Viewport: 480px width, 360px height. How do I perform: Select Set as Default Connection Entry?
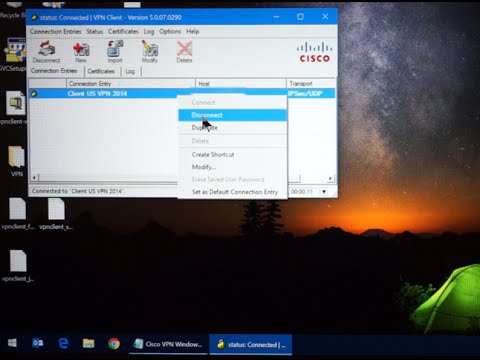235,192
